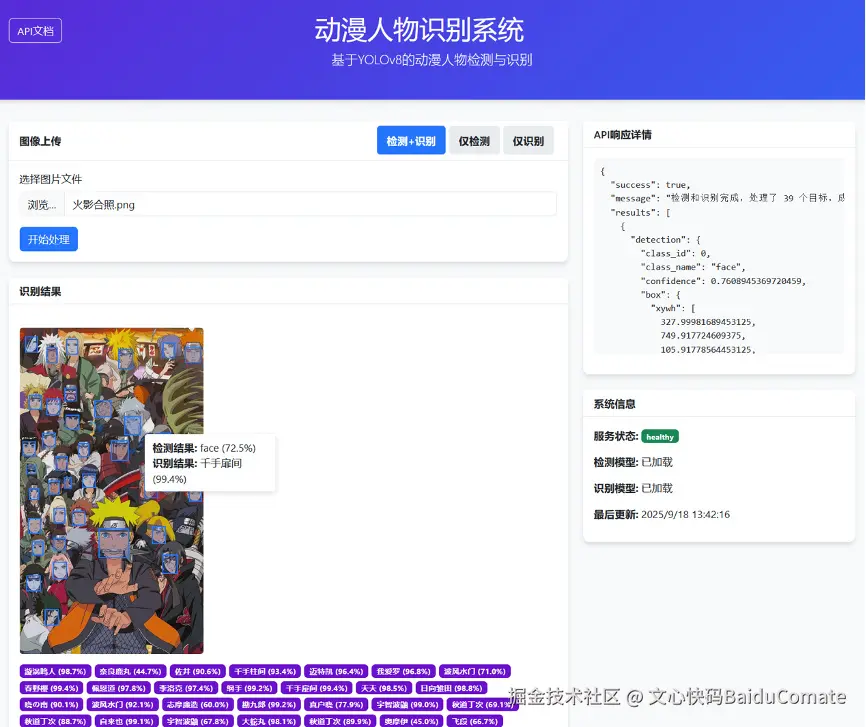This screenshot has height=727, width=866.
Task: Click the 系统信息 panel heading
Action: pyautogui.click(x=614, y=404)
